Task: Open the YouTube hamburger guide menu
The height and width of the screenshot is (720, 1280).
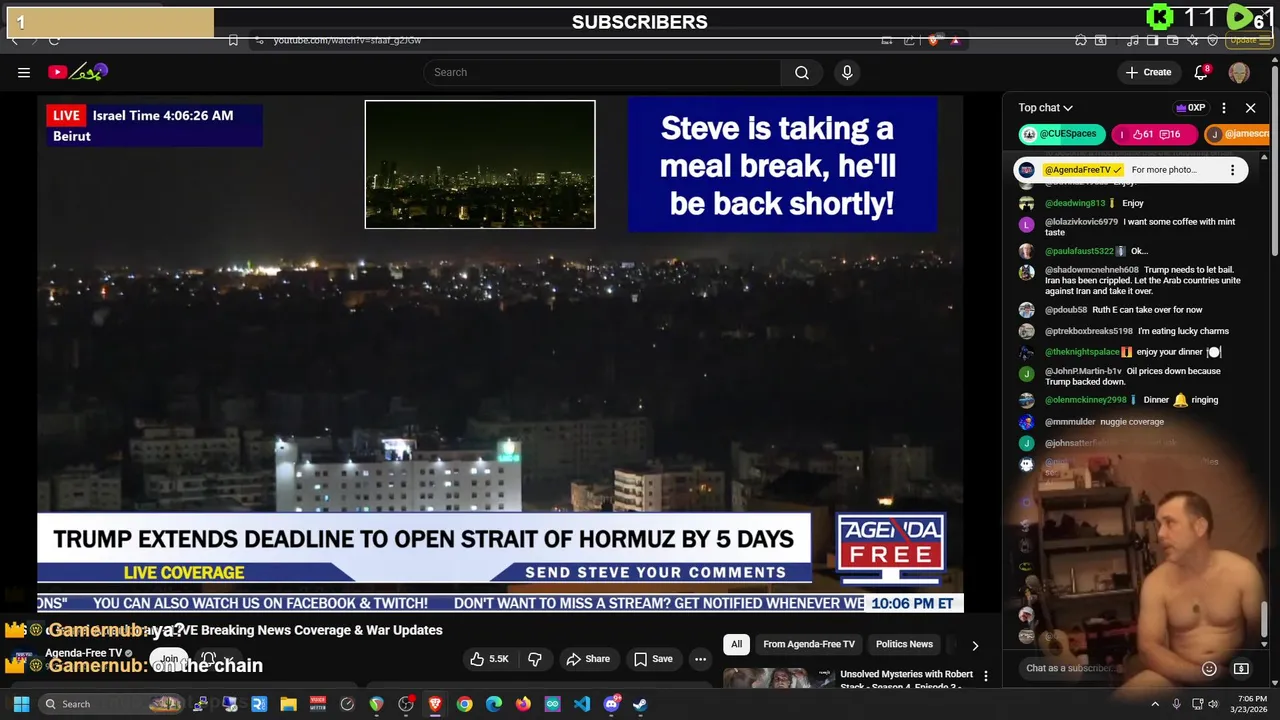Action: click(x=24, y=72)
